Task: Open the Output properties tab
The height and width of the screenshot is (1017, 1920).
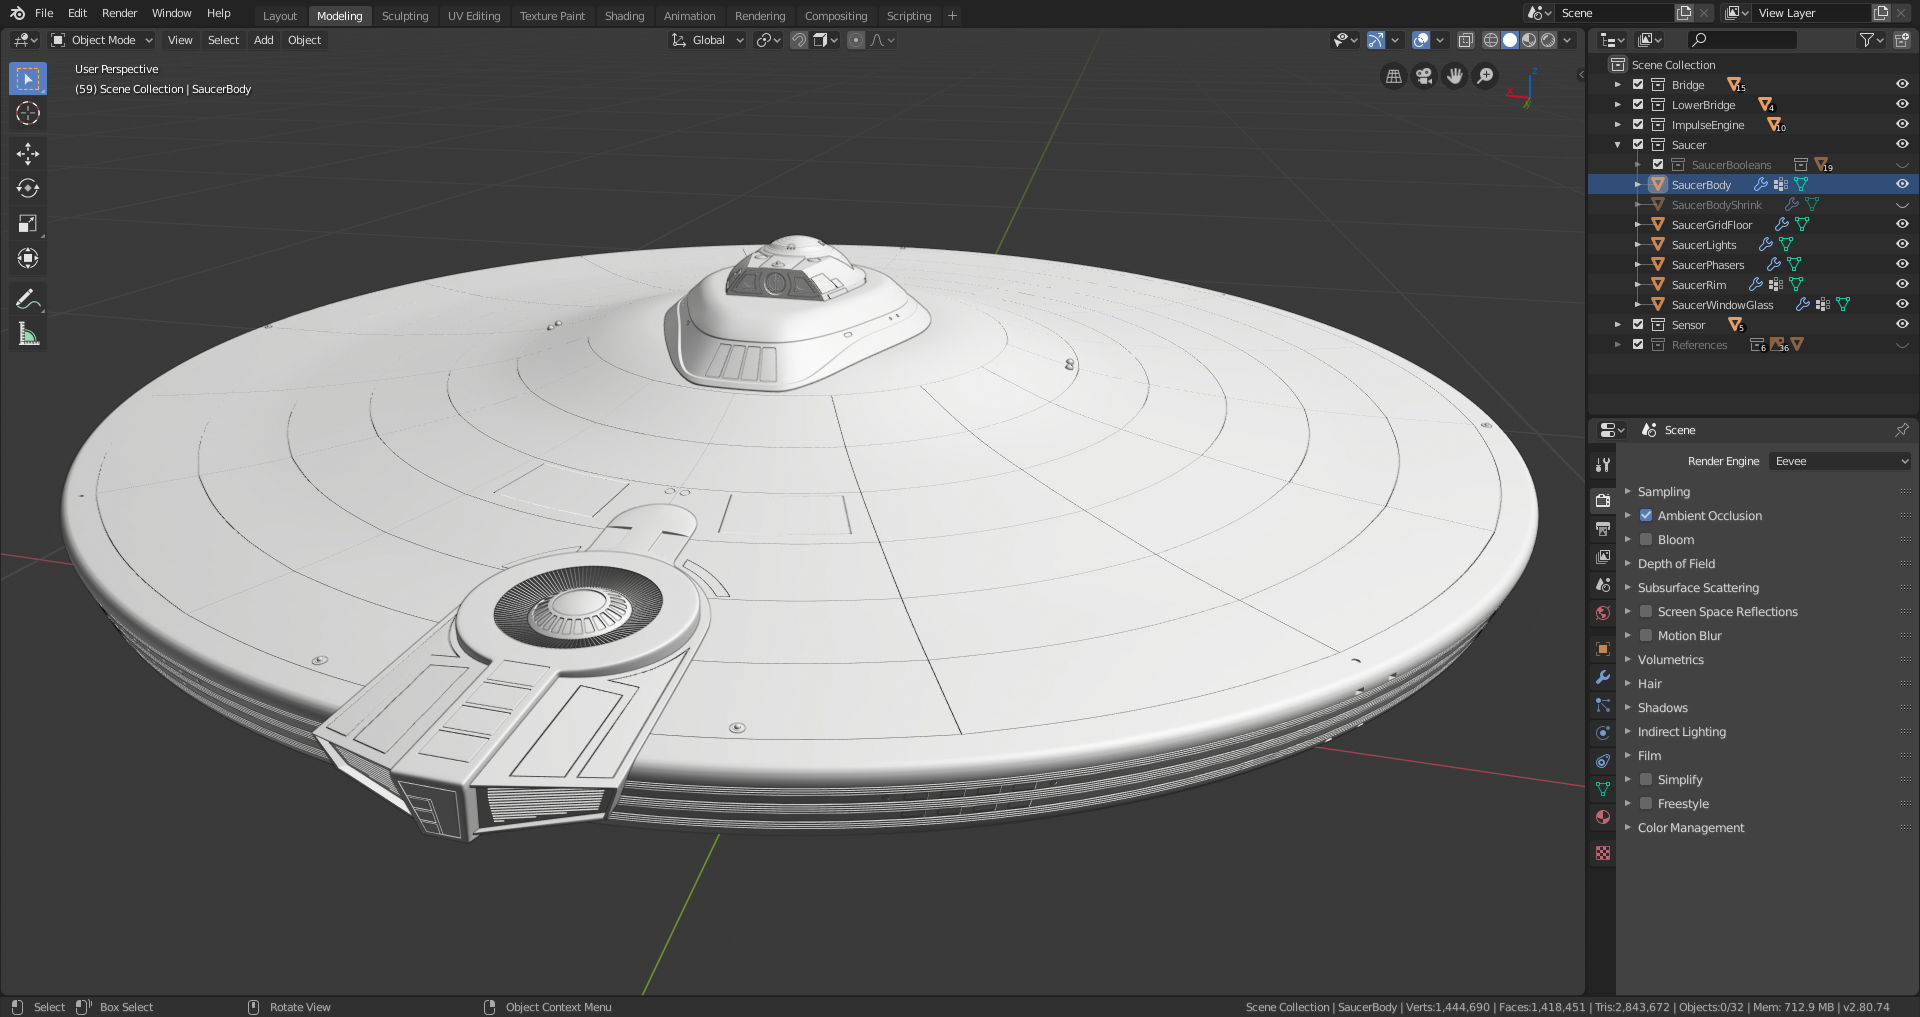Action: click(1603, 528)
